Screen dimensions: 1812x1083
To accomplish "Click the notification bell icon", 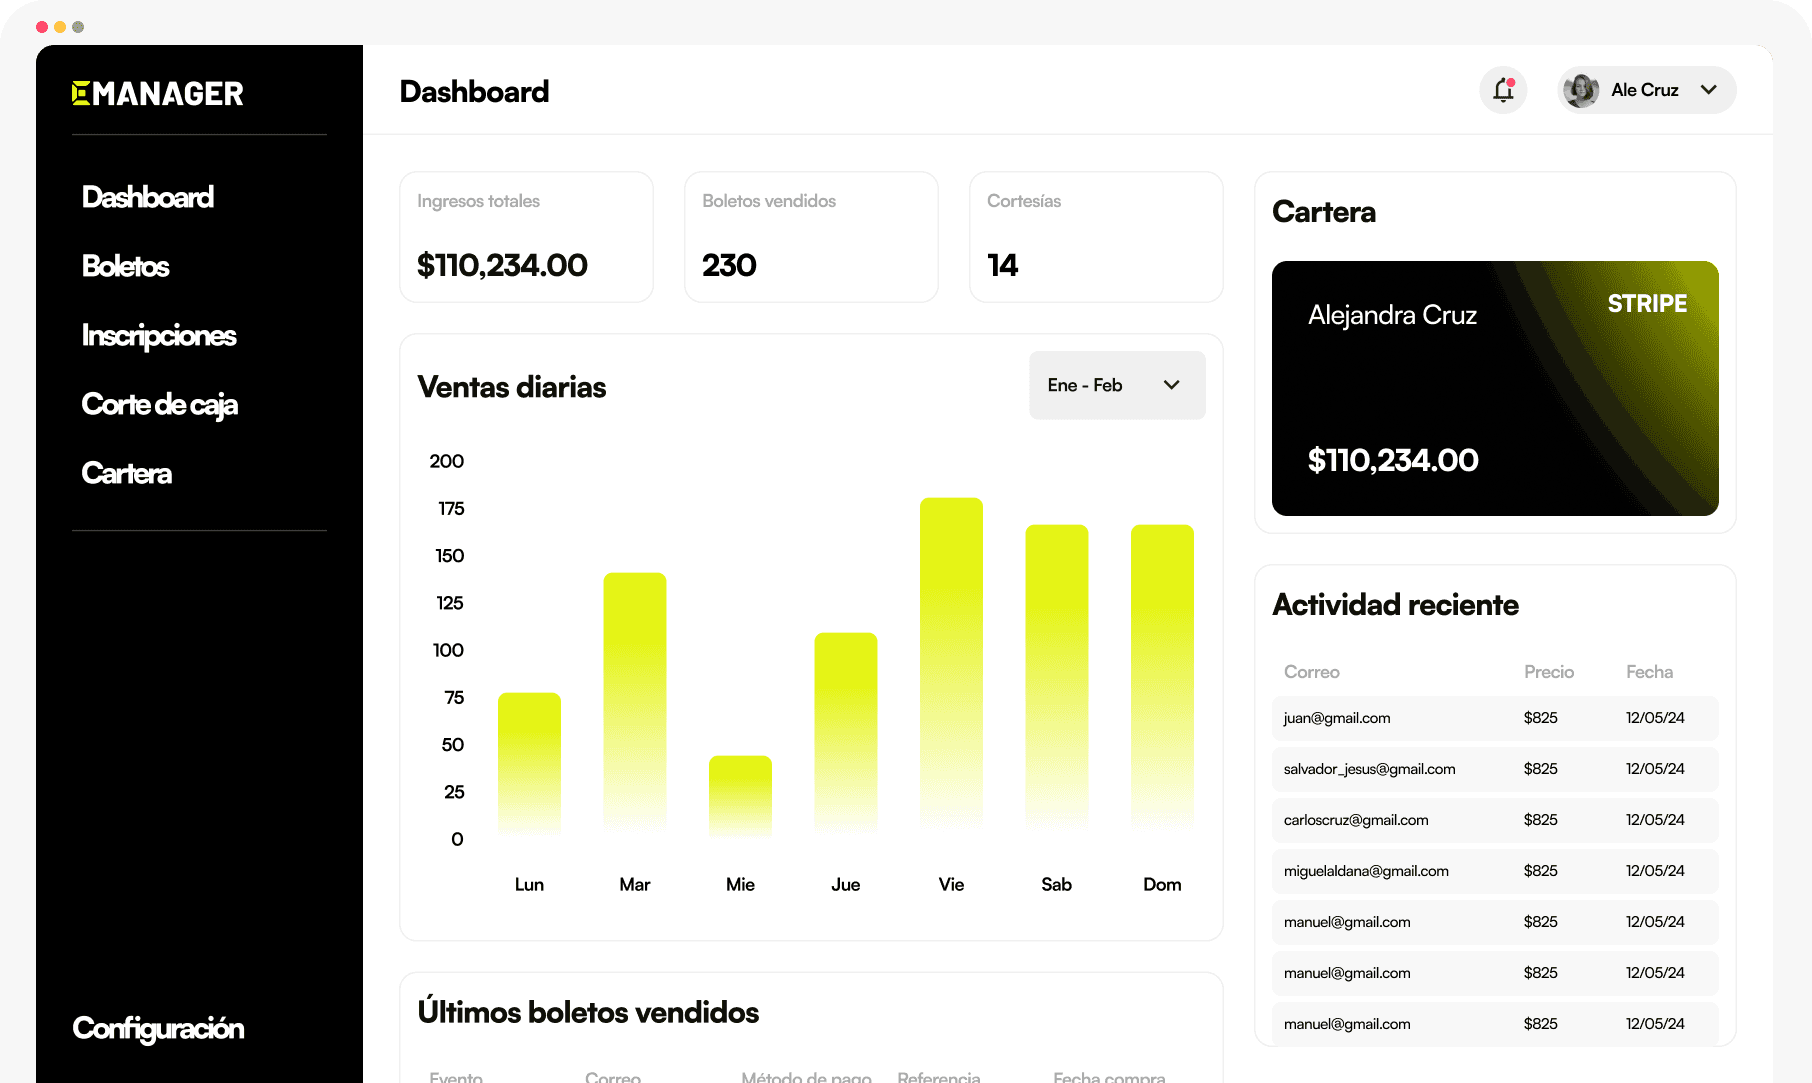I will (x=1503, y=90).
